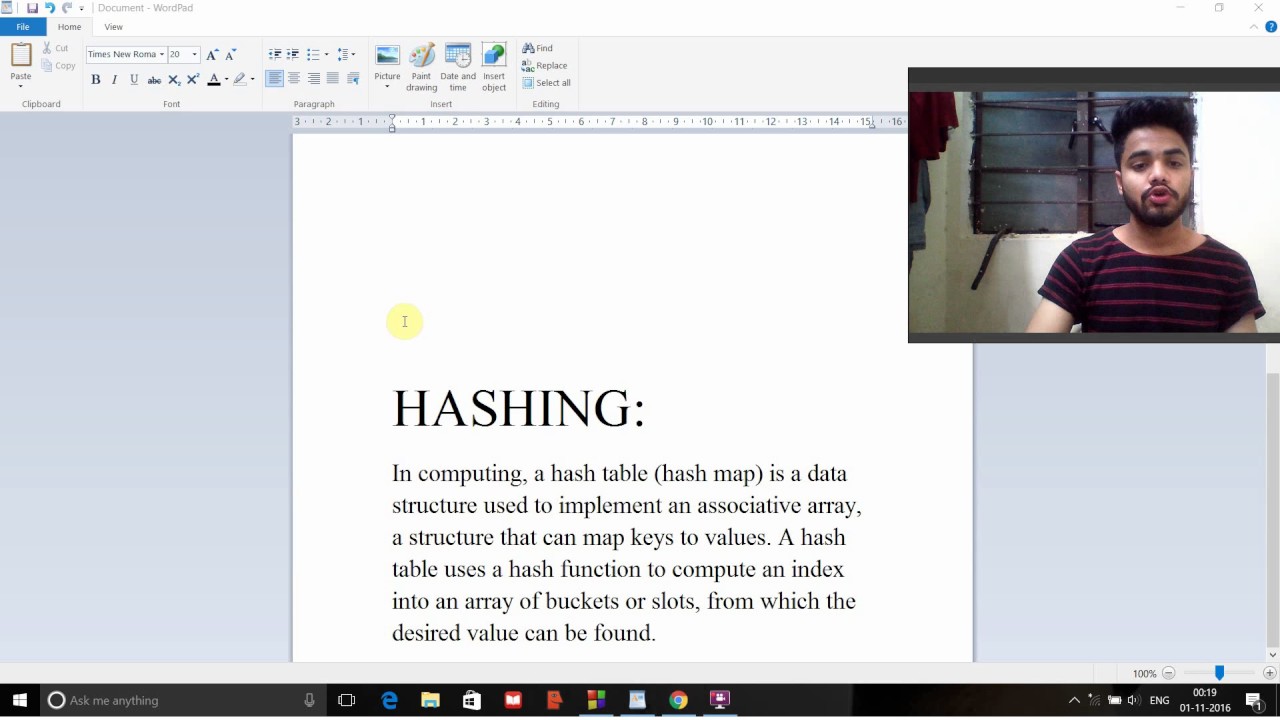Open the Paragraph dialog icon
This screenshot has width=1280, height=720.
click(353, 79)
